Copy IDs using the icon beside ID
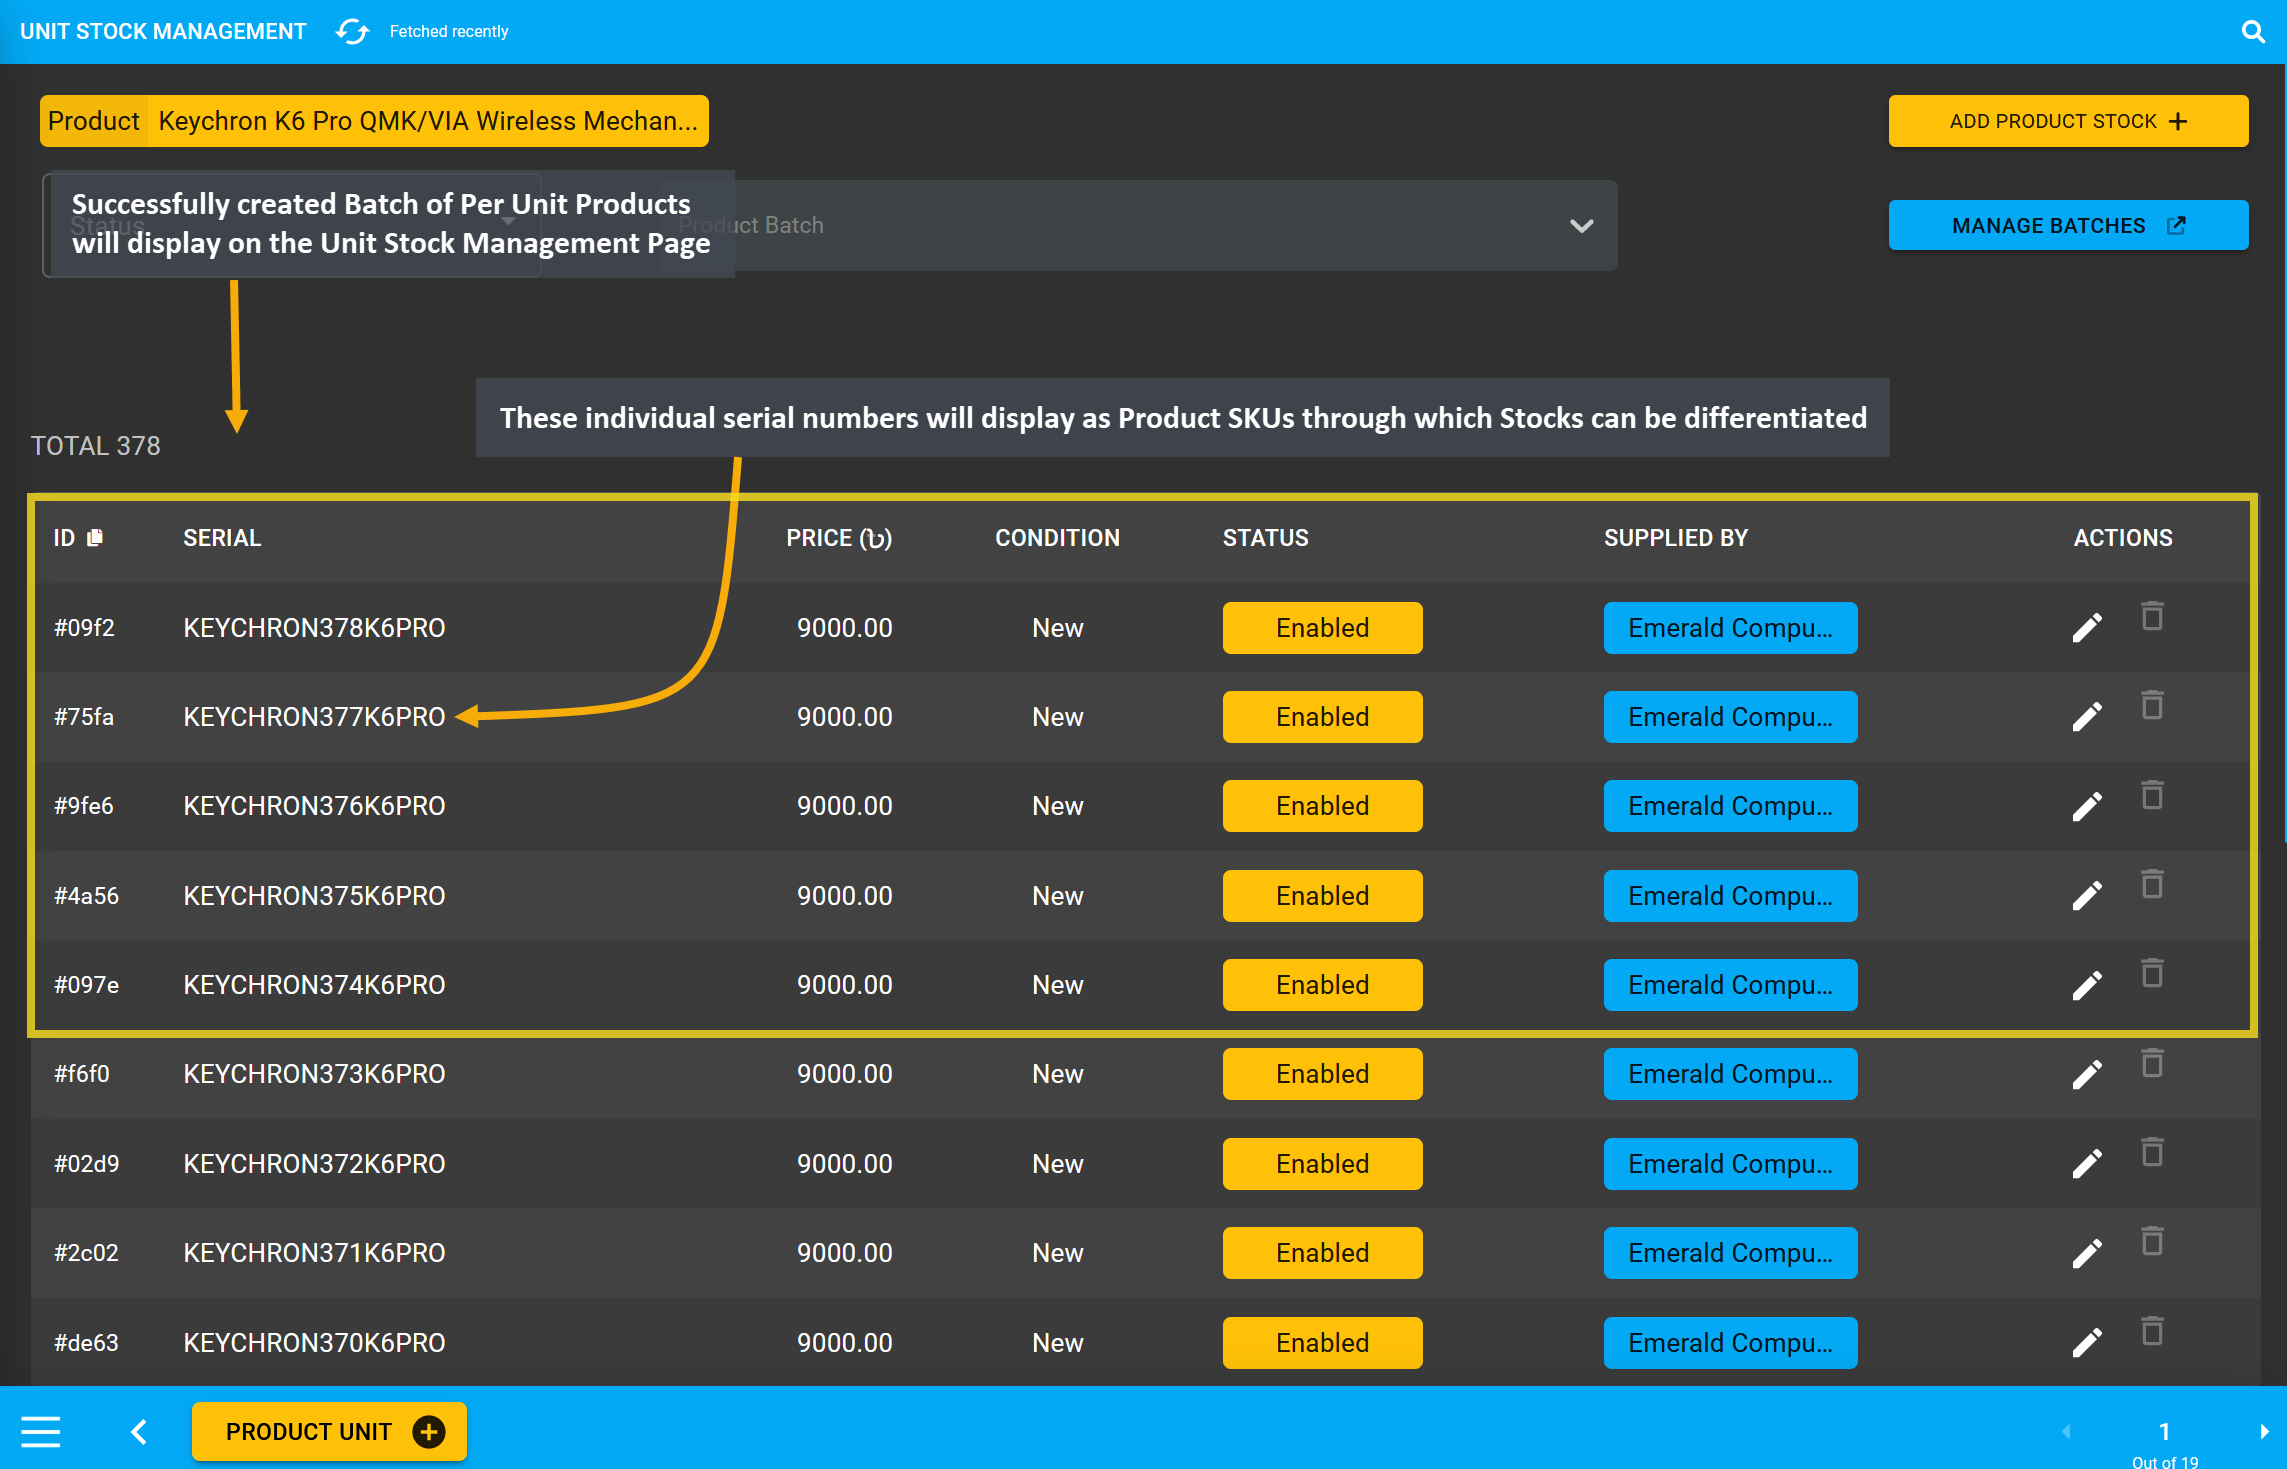The image size is (2287, 1469). click(95, 538)
